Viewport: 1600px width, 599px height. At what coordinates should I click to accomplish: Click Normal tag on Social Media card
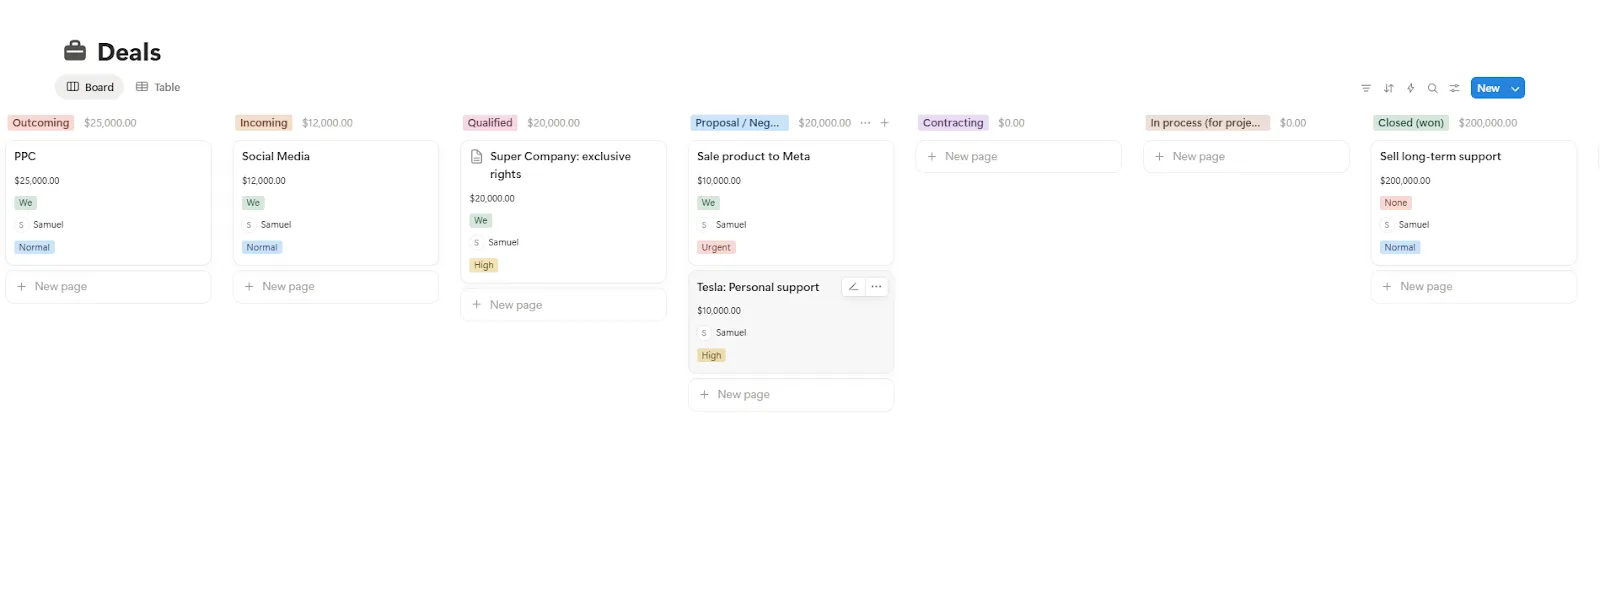point(262,248)
